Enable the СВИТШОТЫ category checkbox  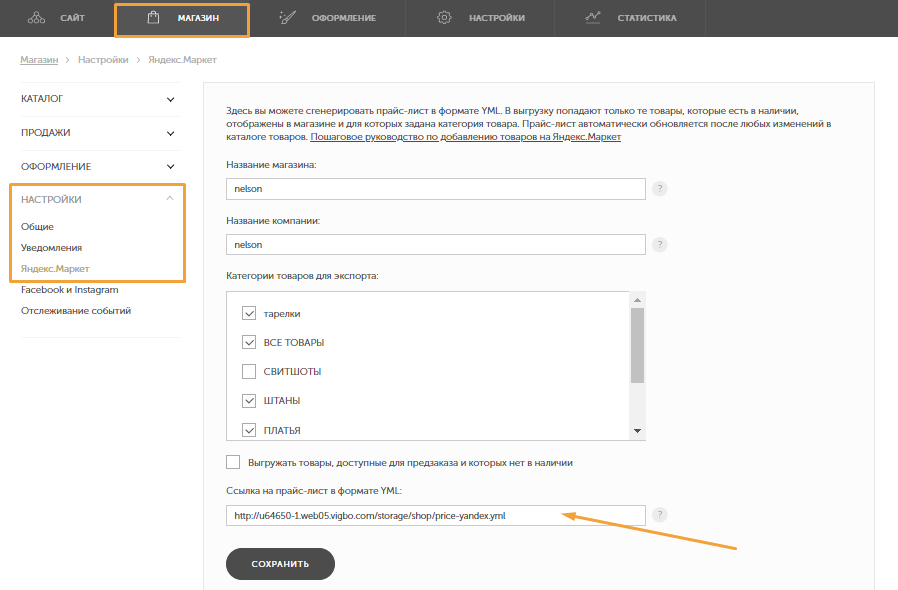(250, 372)
